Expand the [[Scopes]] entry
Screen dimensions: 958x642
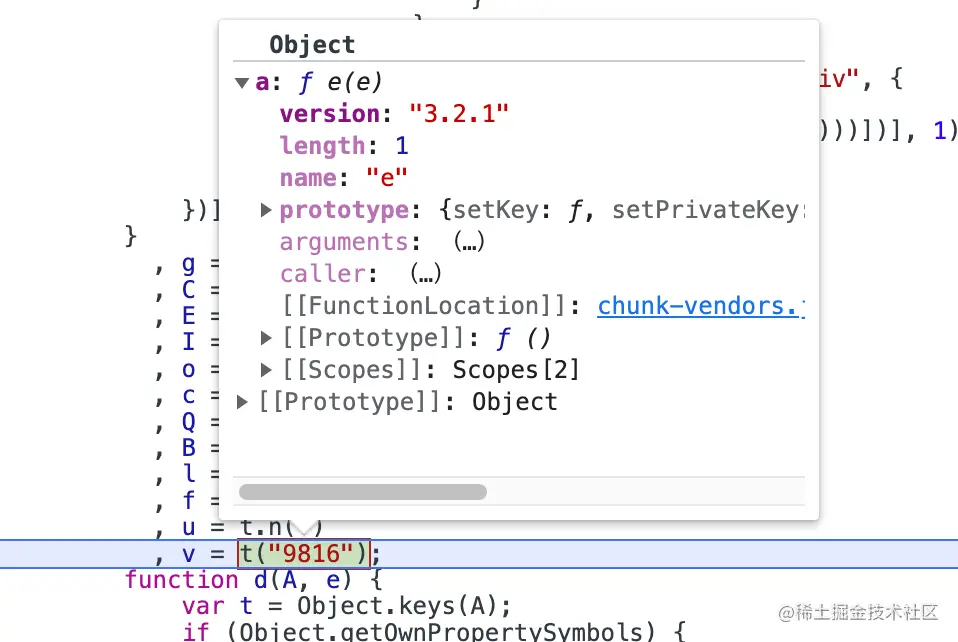[266, 370]
